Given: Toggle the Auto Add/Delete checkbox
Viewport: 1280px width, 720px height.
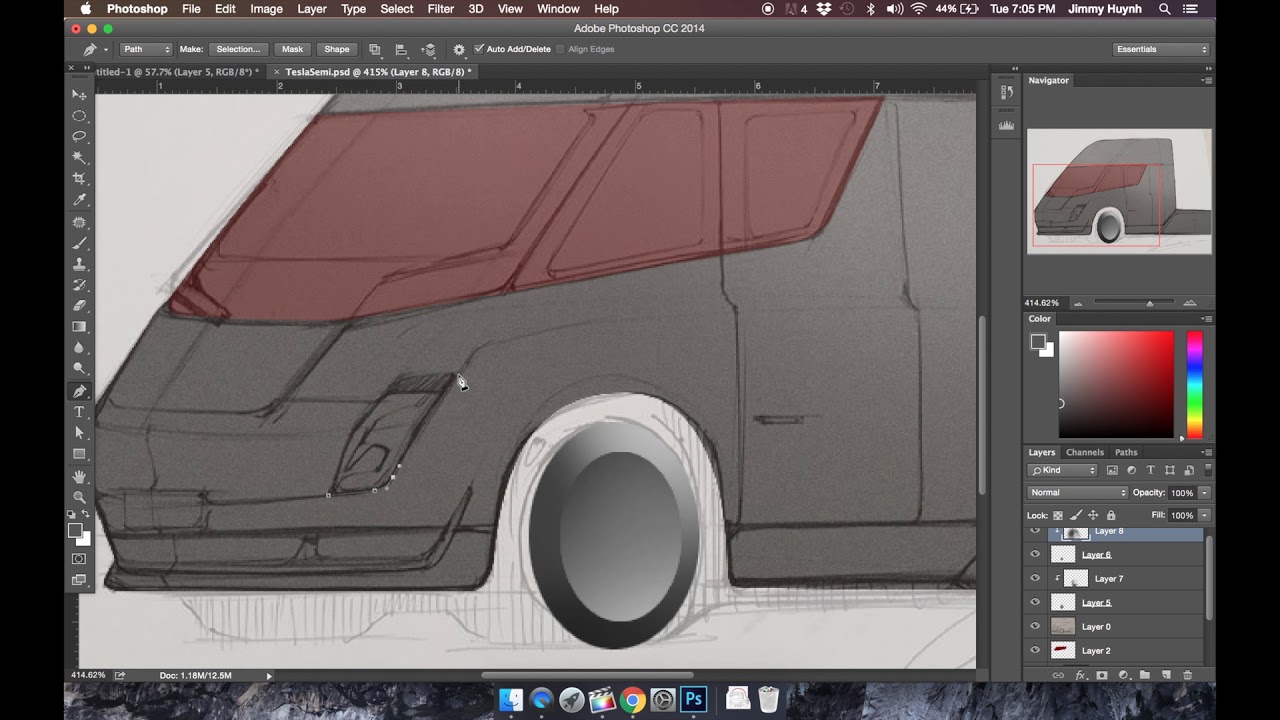Looking at the screenshot, I should pos(479,49).
